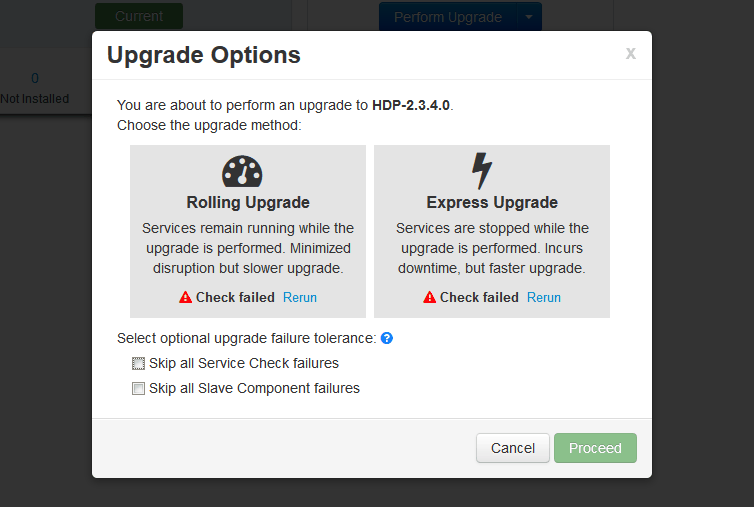Click the Perform Upgrade button
754x507 pixels.
point(448,17)
